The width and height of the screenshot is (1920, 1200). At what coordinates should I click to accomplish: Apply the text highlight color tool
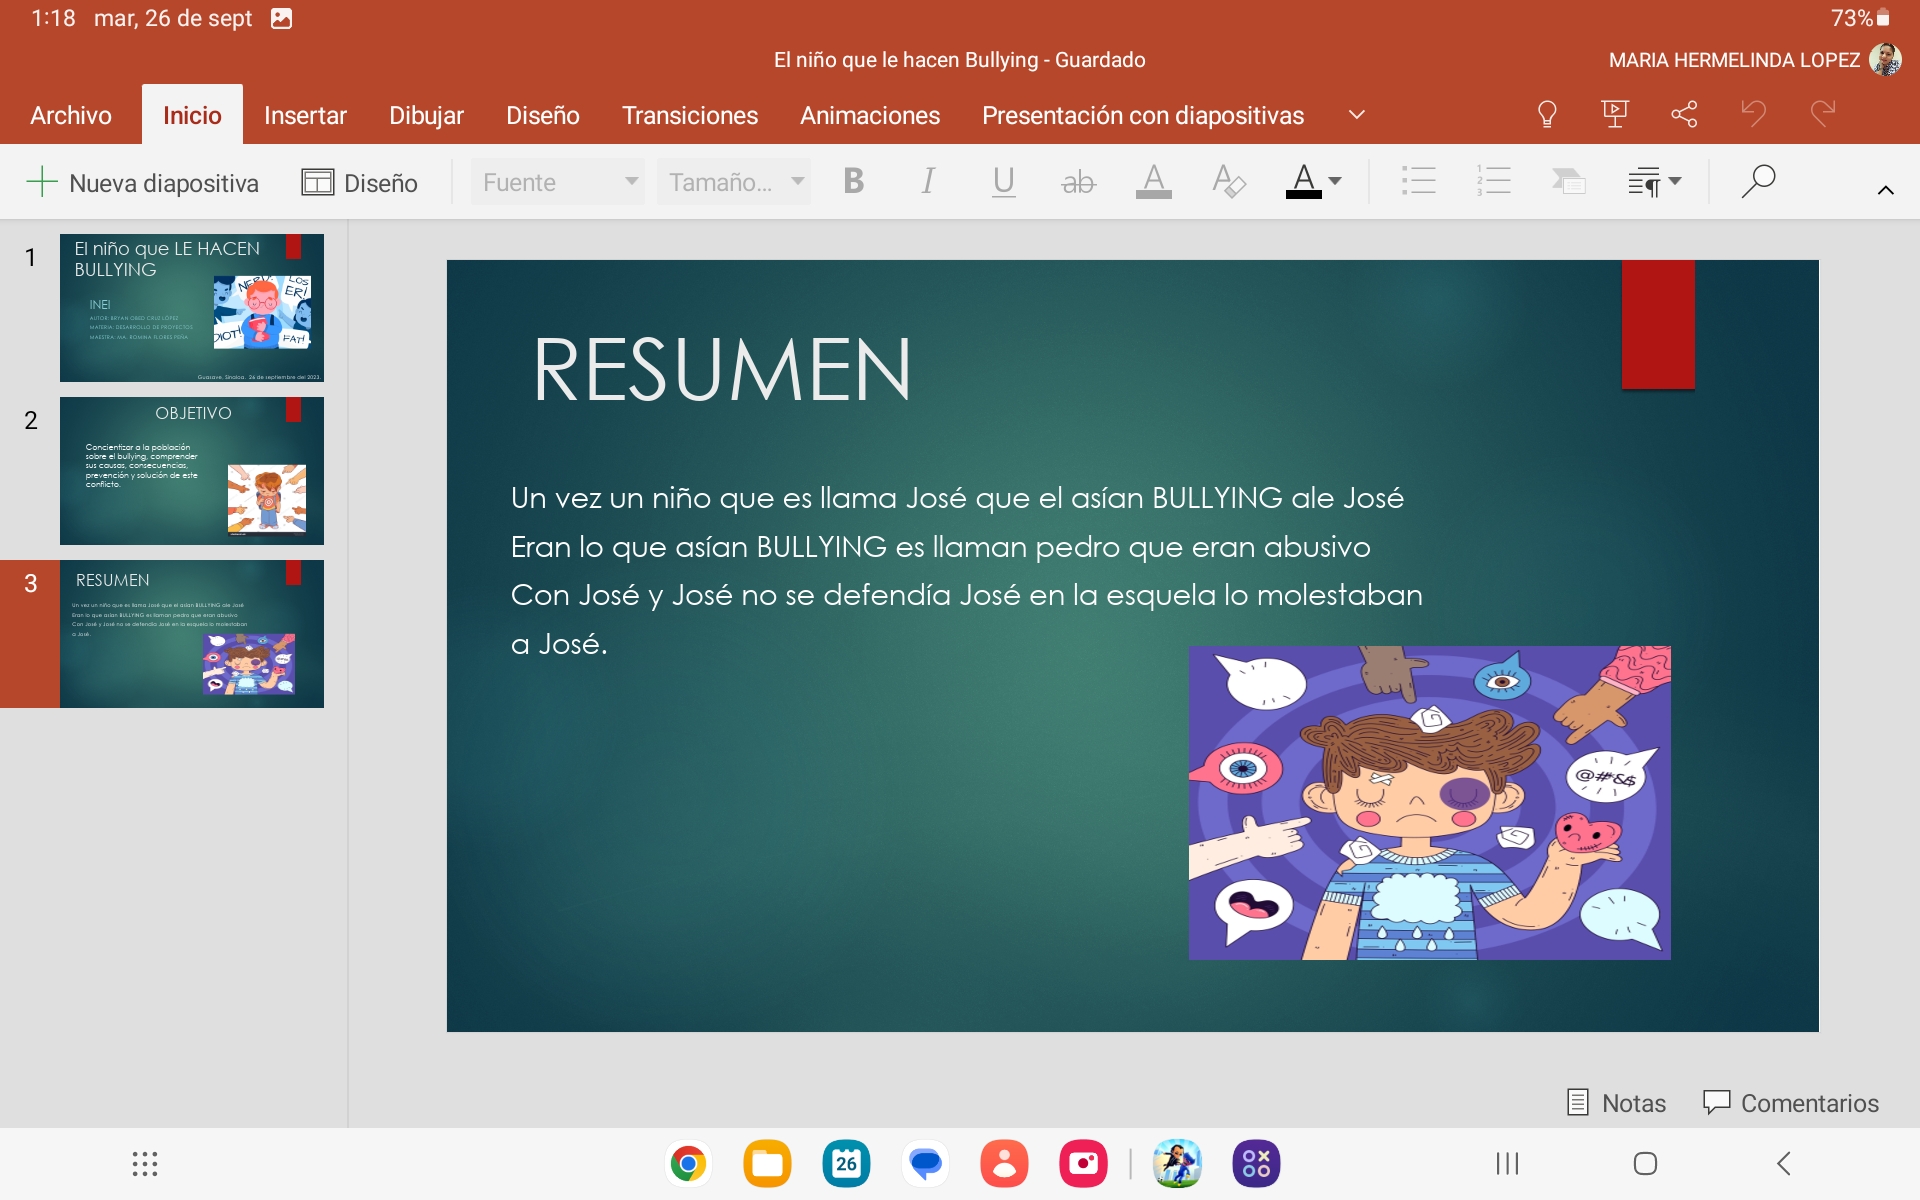[1153, 182]
